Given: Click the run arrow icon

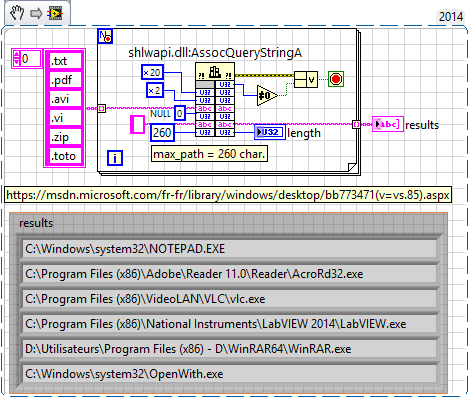Looking at the screenshot, I should [36, 13].
